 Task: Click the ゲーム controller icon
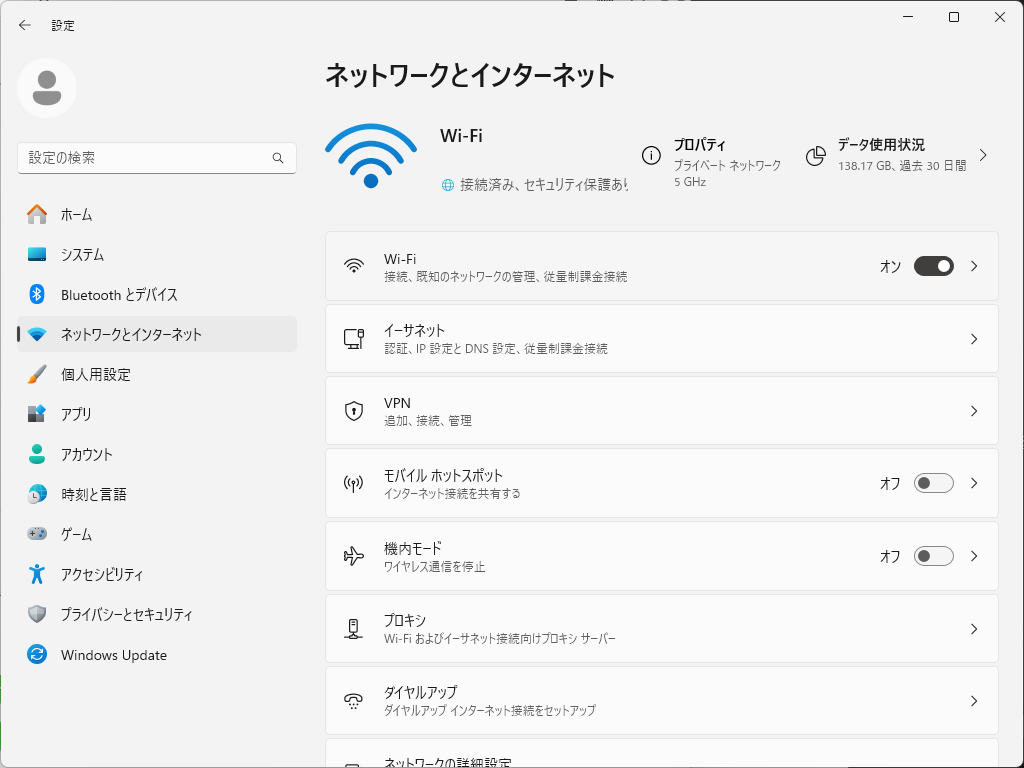[37, 534]
